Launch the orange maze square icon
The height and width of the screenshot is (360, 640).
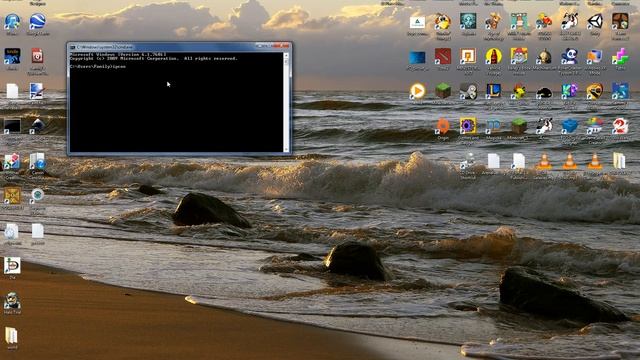[x=468, y=56]
